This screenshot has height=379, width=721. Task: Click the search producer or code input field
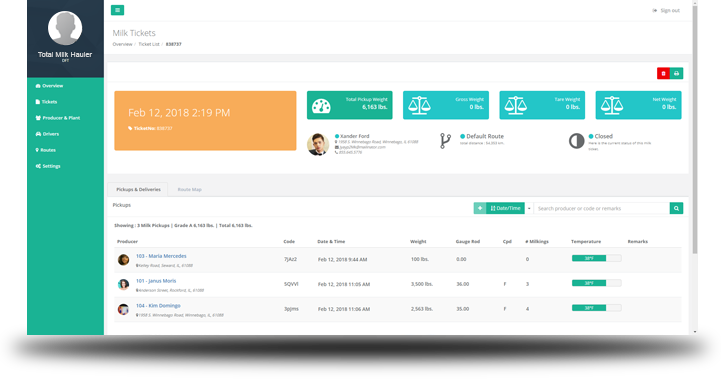[601, 208]
